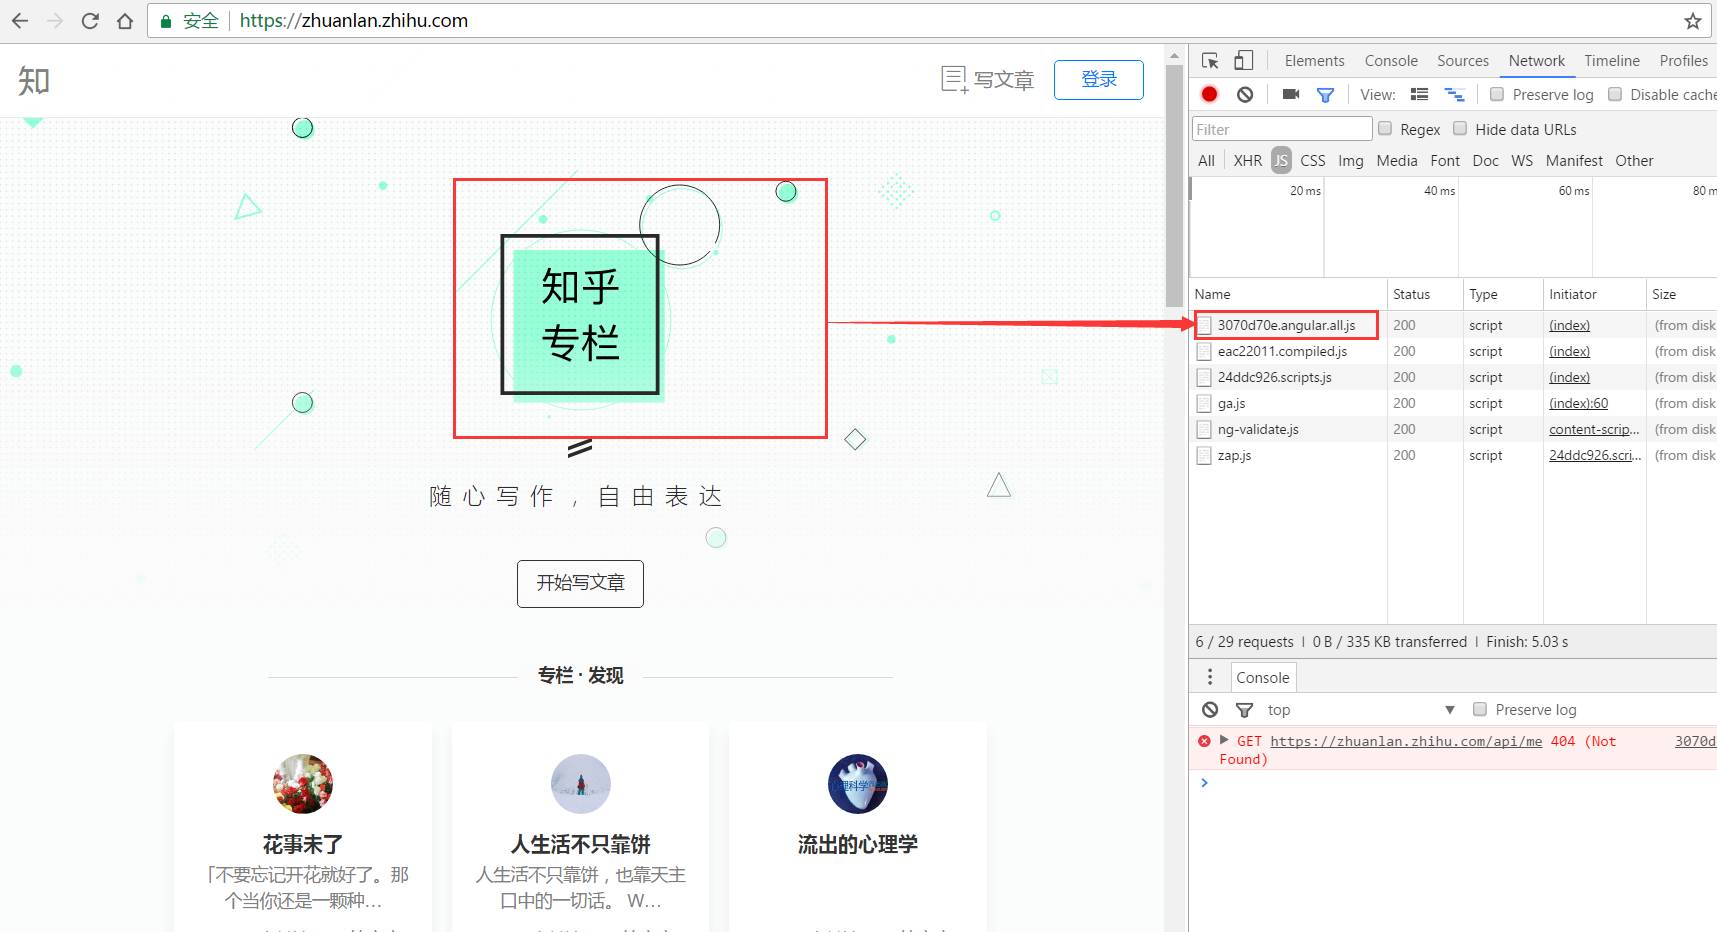Open console context dropdown top
This screenshot has width=1717, height=932.
[1361, 710]
